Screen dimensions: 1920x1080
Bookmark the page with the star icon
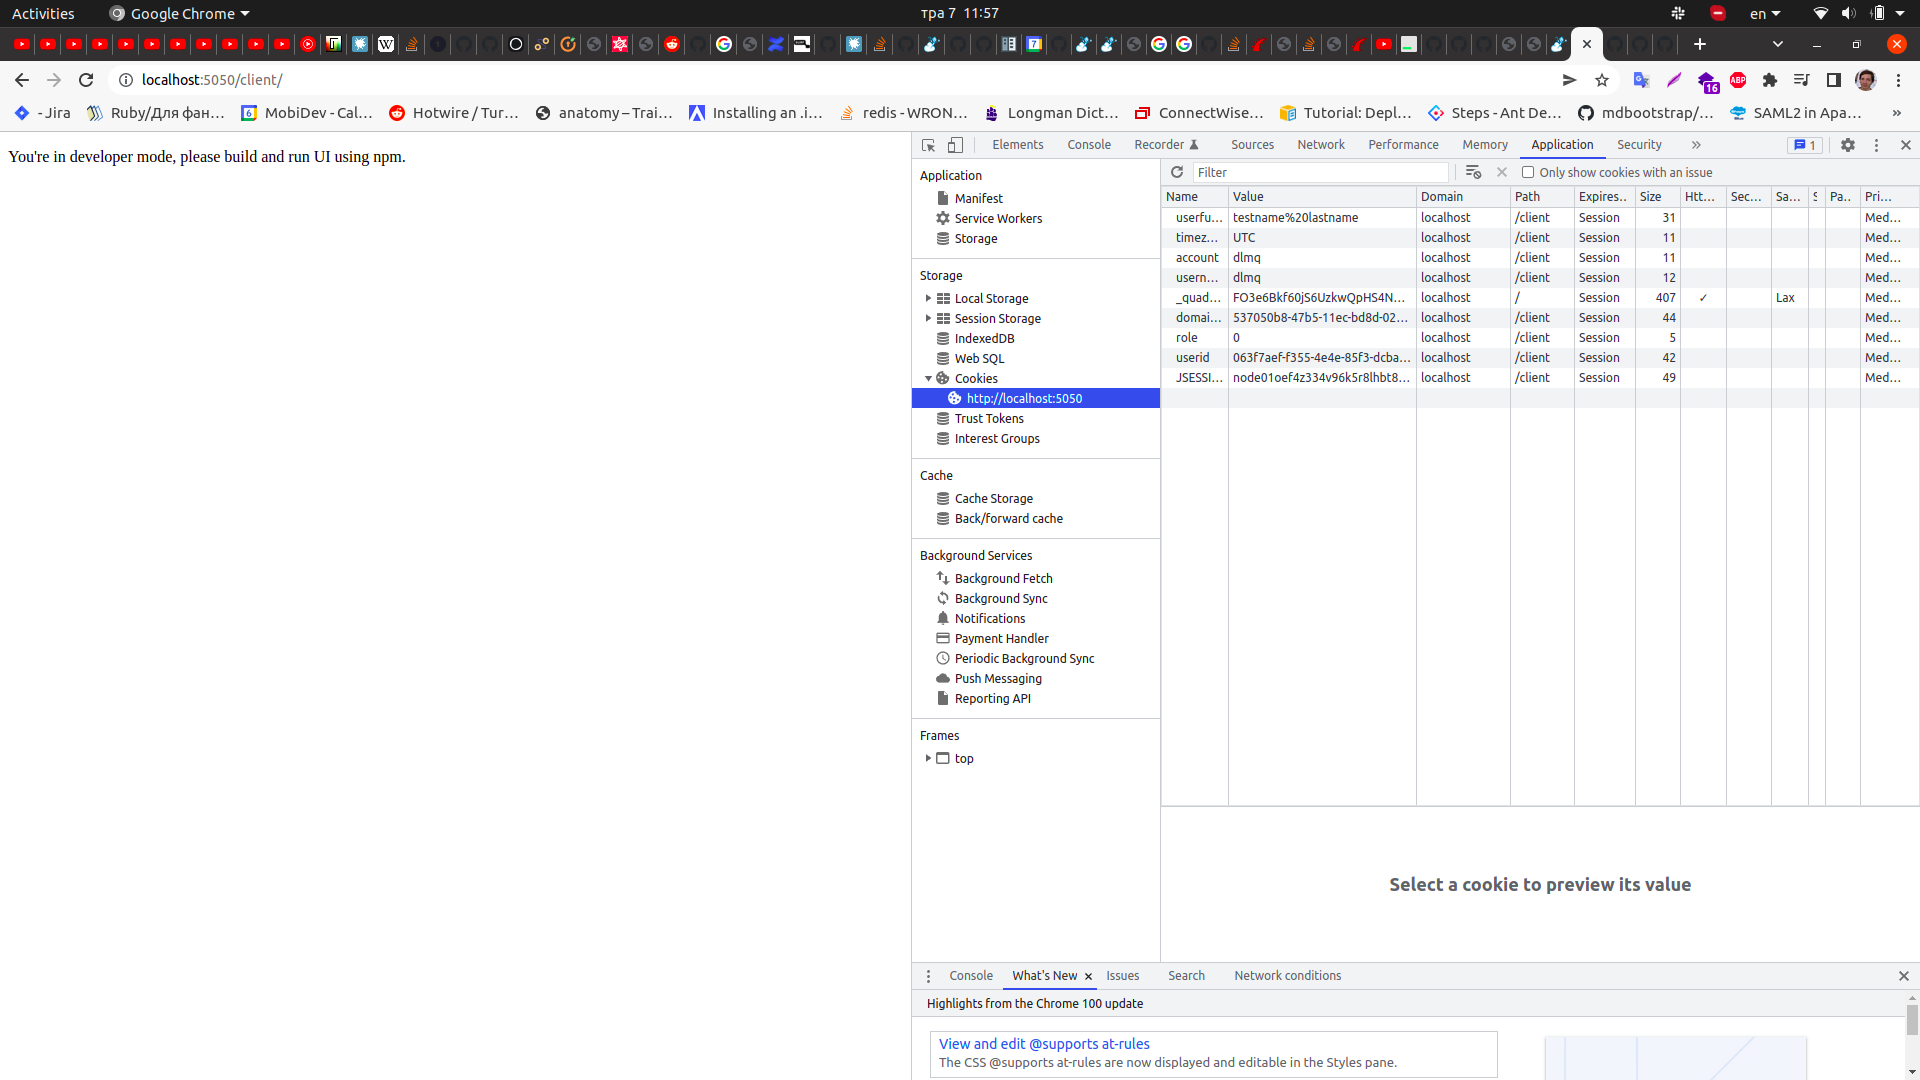pyautogui.click(x=1602, y=80)
